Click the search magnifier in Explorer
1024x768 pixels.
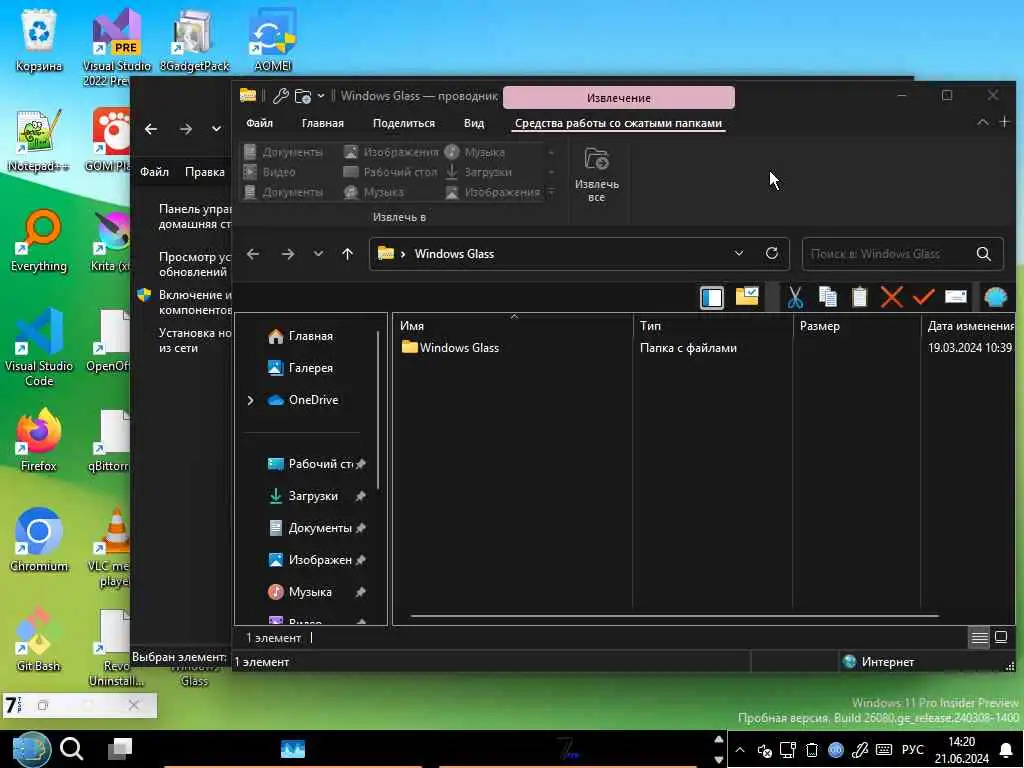click(x=984, y=254)
